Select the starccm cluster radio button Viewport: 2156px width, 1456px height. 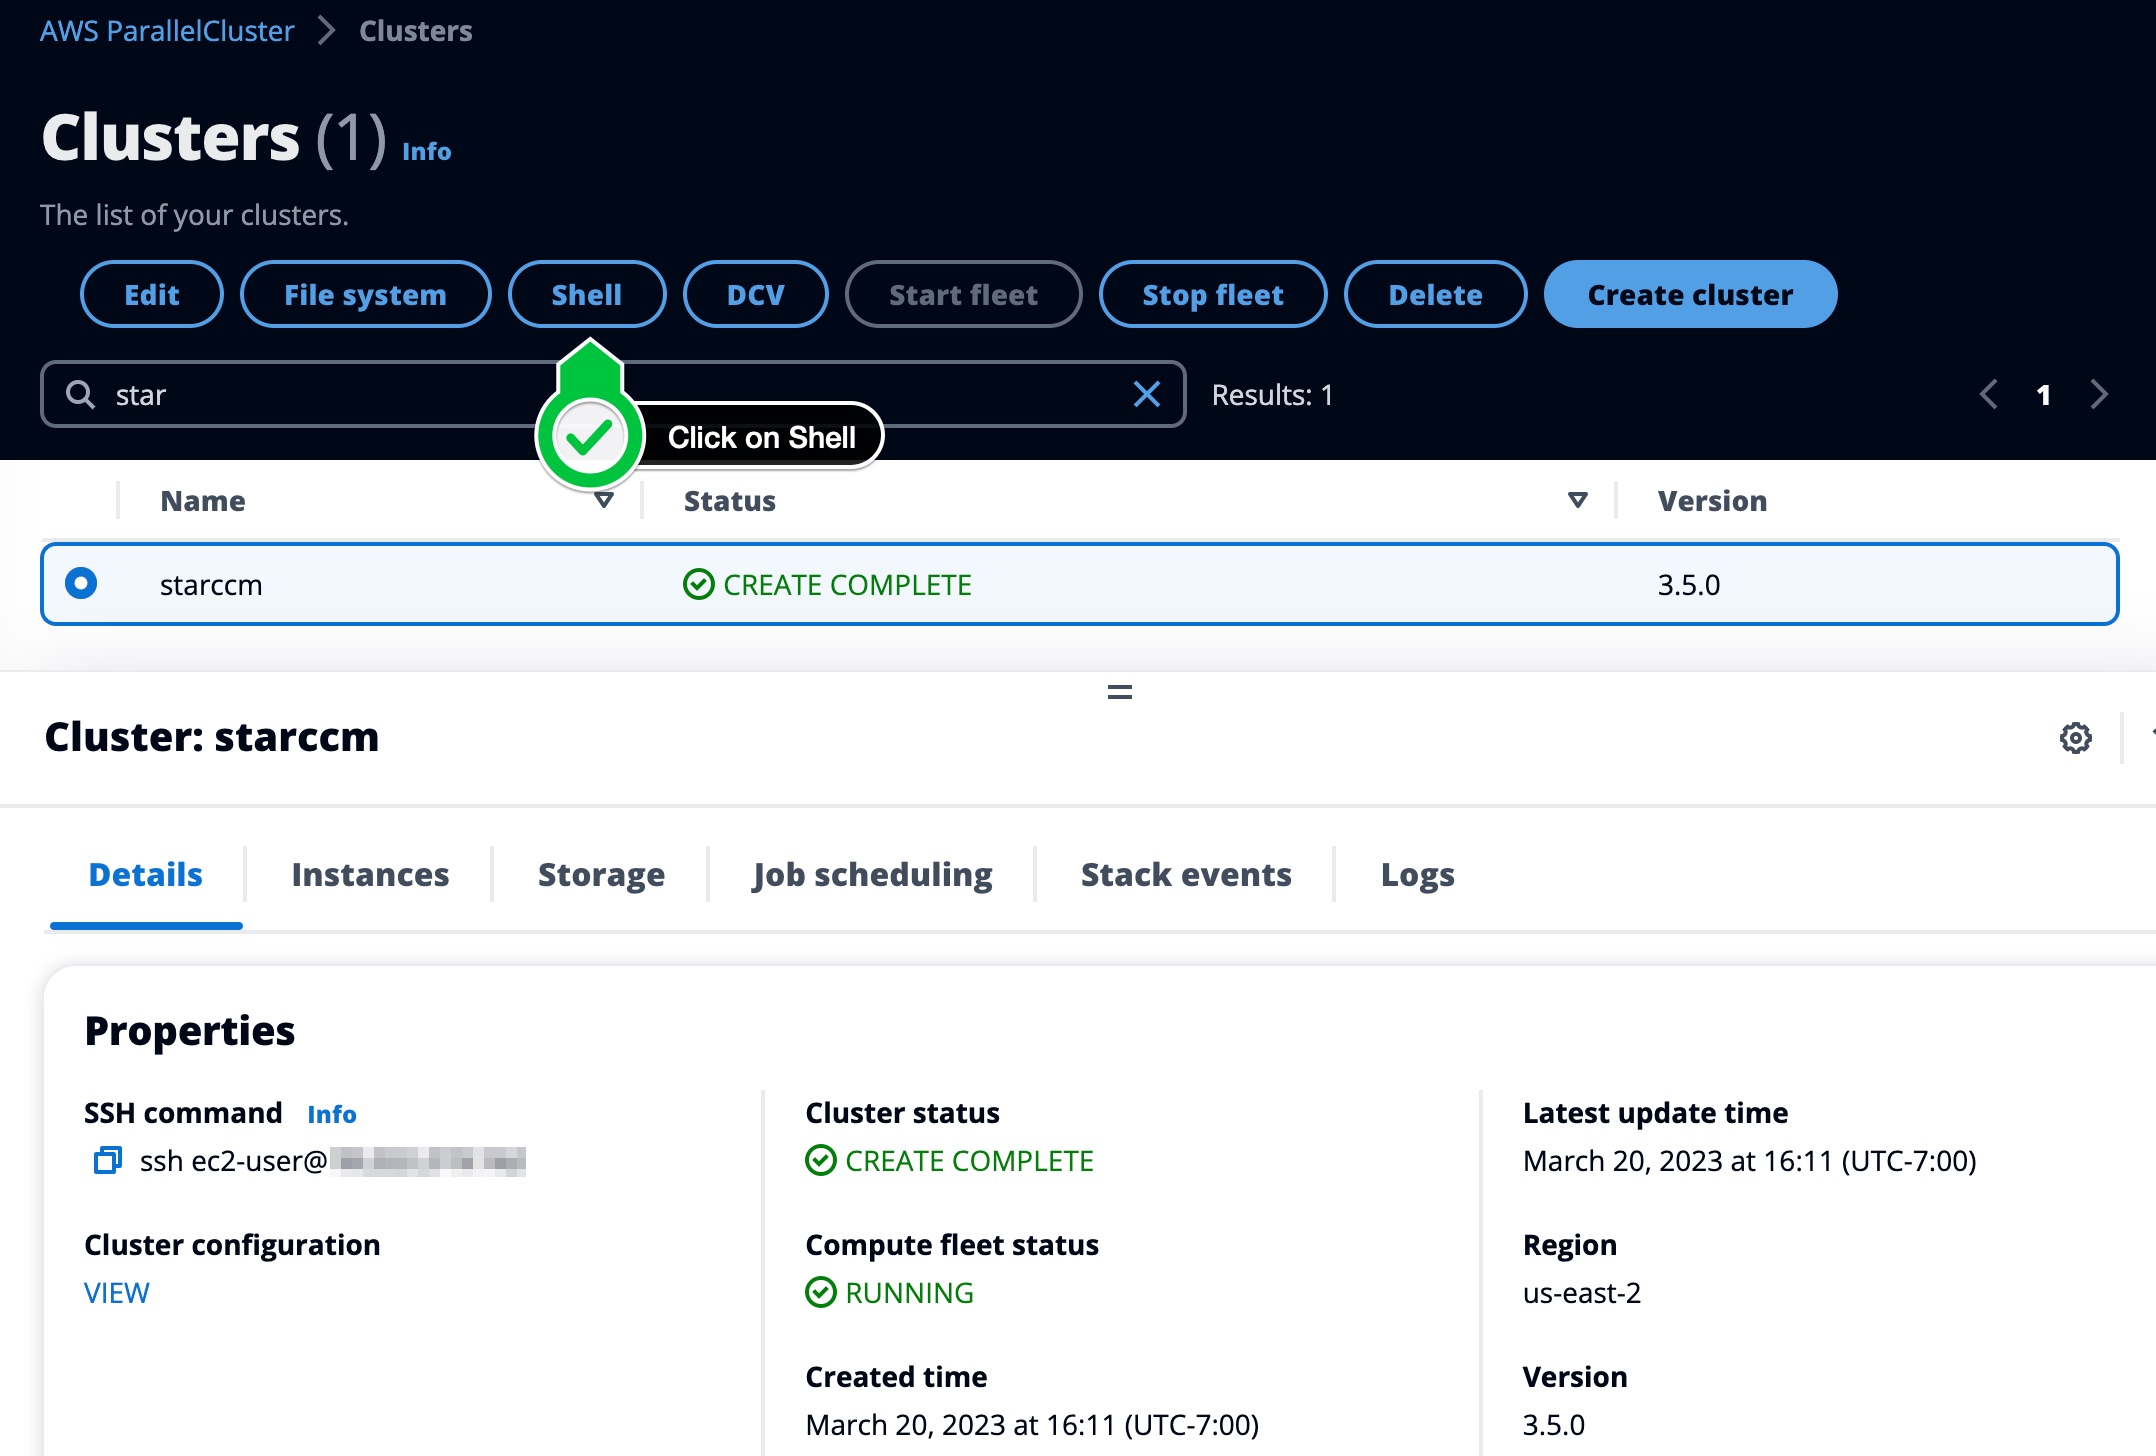coord(81,583)
